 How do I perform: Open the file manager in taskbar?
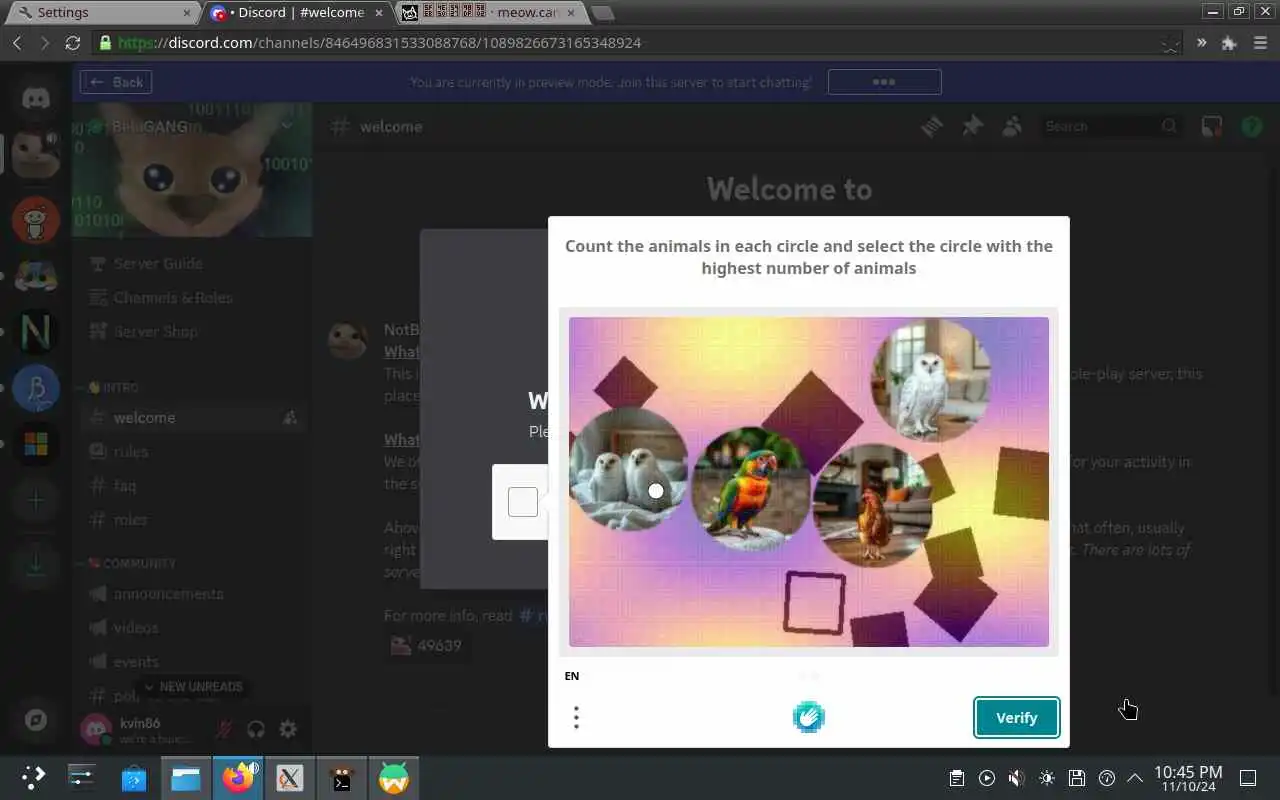tap(186, 778)
